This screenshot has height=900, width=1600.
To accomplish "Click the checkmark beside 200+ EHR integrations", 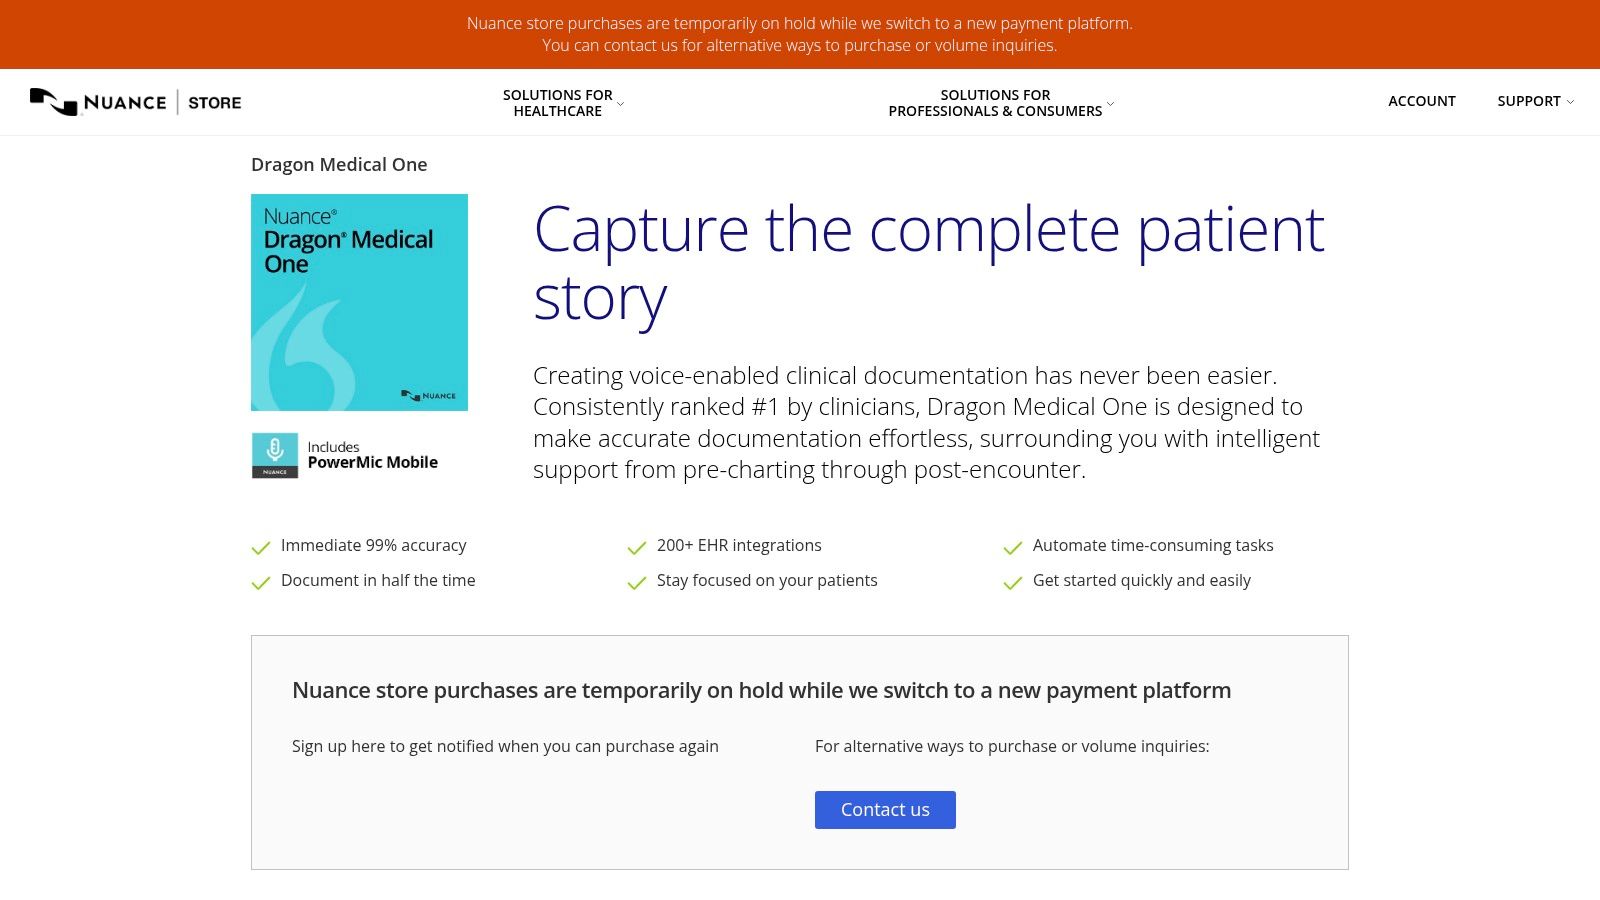I will pos(637,547).
